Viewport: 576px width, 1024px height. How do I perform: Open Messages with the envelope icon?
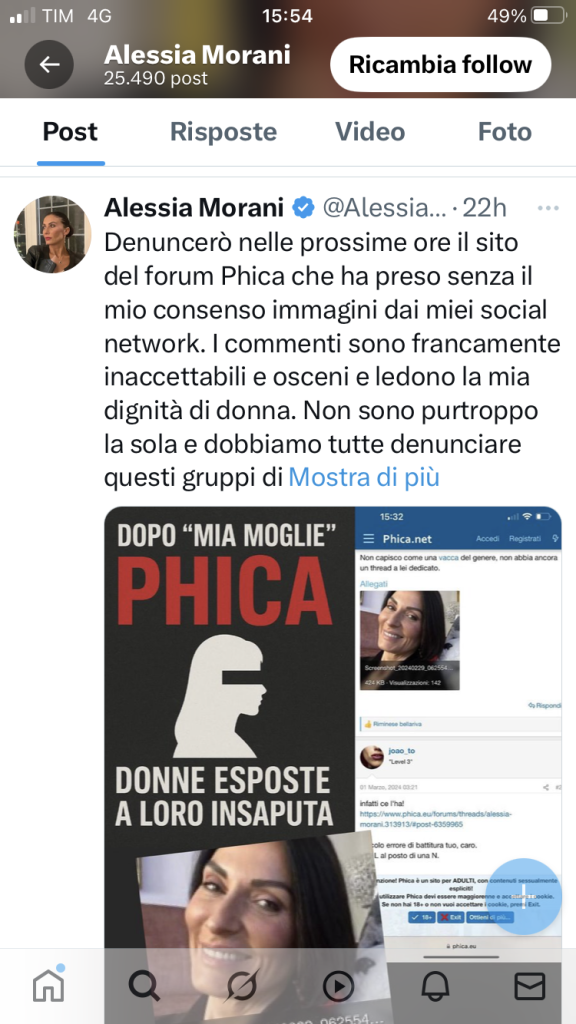(530, 987)
